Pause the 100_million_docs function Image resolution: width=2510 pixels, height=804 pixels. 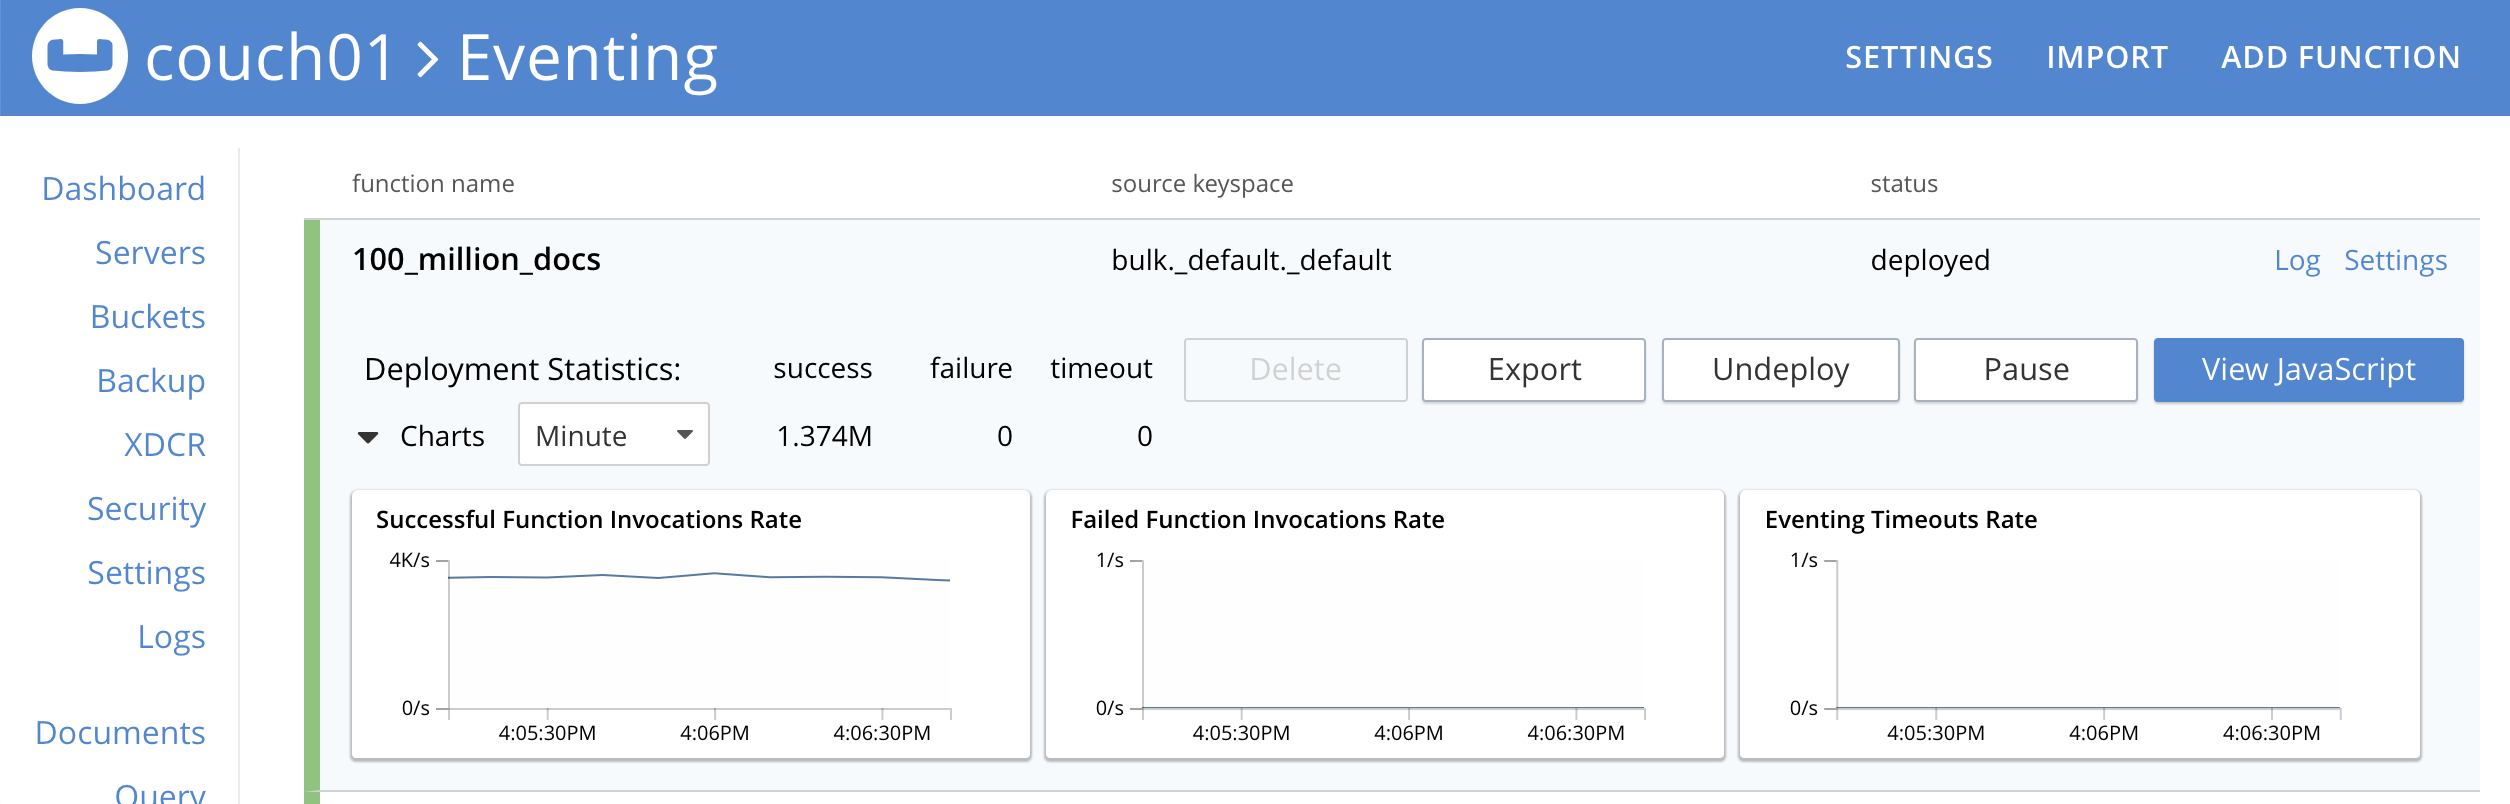(x=2025, y=369)
